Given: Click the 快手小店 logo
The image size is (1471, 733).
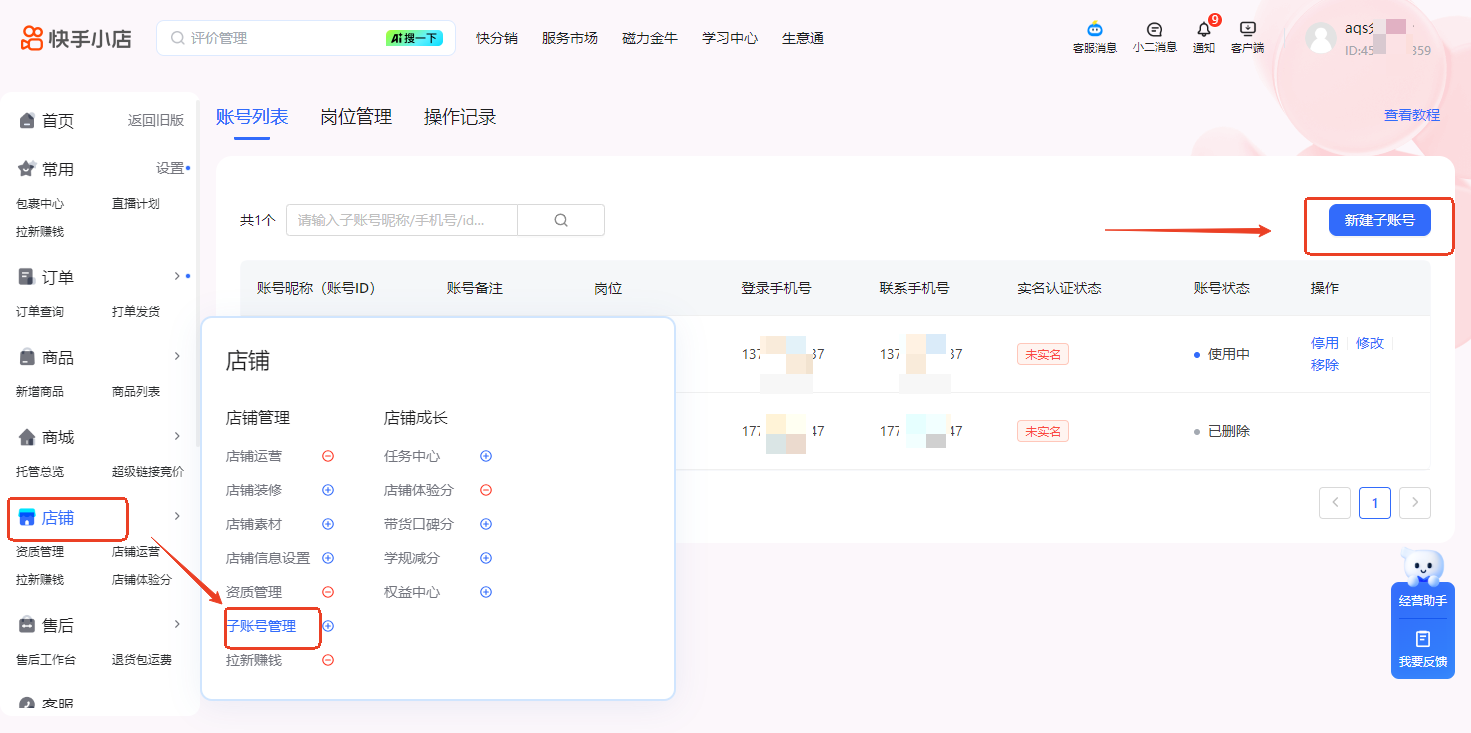Looking at the screenshot, I should [75, 38].
